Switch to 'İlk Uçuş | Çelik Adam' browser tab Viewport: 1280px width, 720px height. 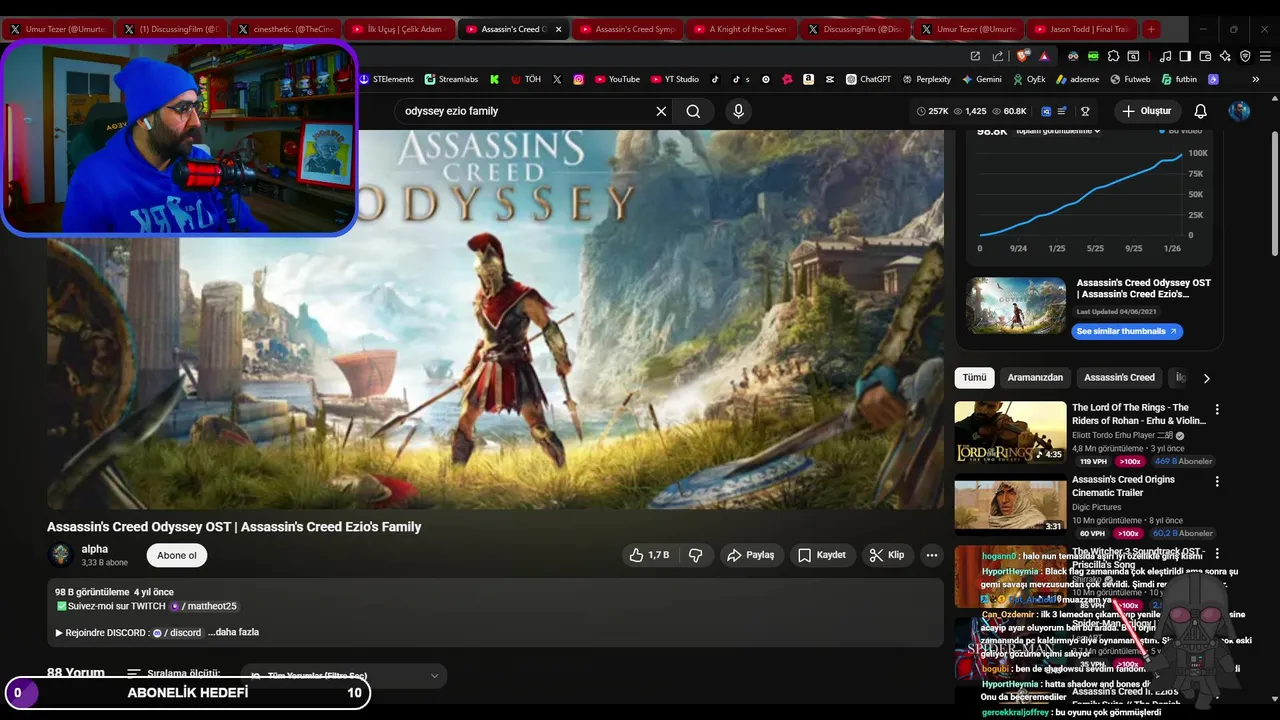tap(398, 29)
